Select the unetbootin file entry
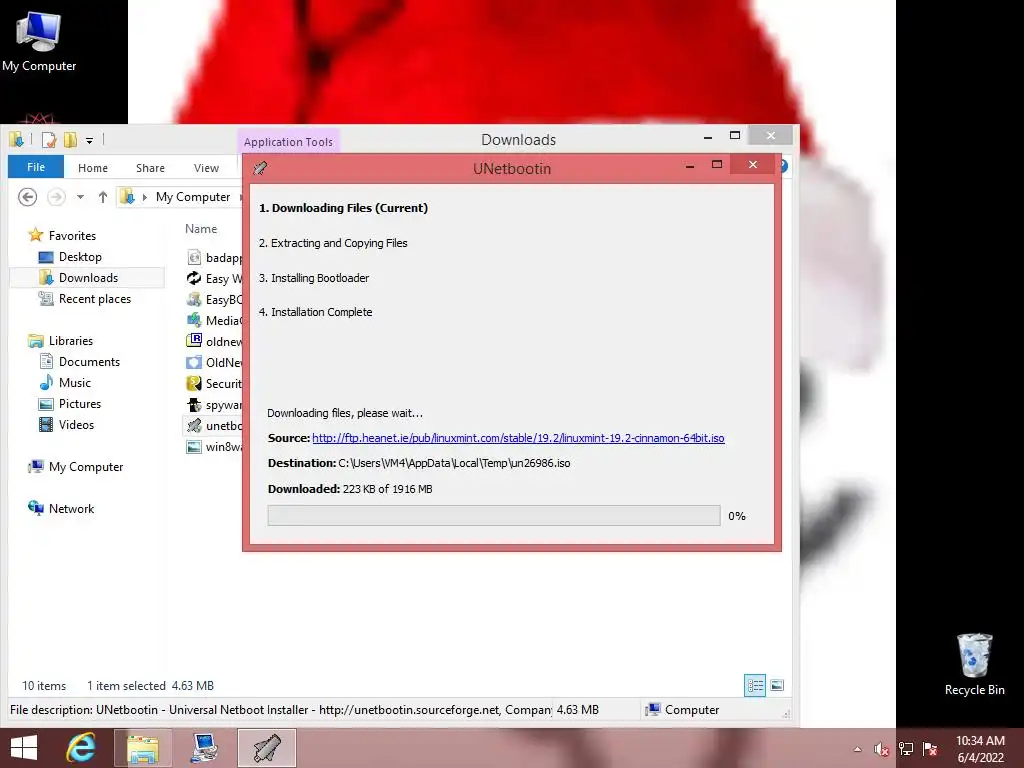This screenshot has width=1024, height=768. [x=214, y=426]
